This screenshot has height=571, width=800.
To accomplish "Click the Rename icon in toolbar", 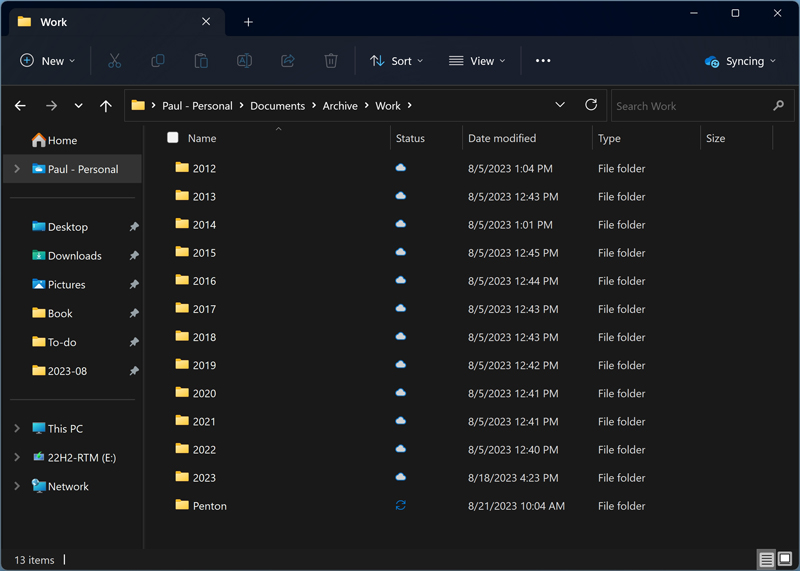I will tap(244, 61).
